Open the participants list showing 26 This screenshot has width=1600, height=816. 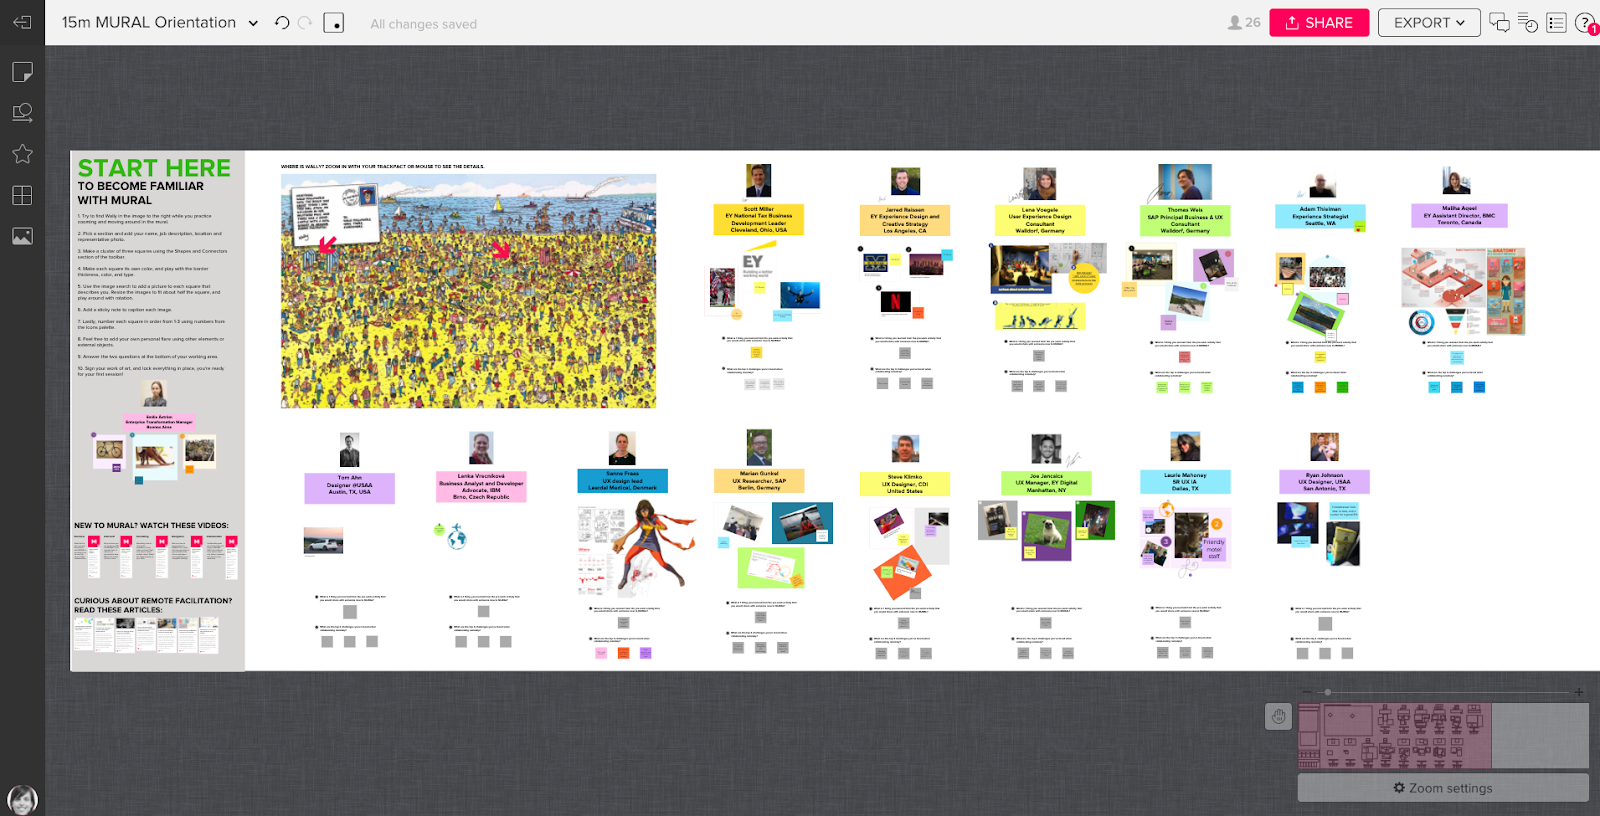coord(1244,22)
